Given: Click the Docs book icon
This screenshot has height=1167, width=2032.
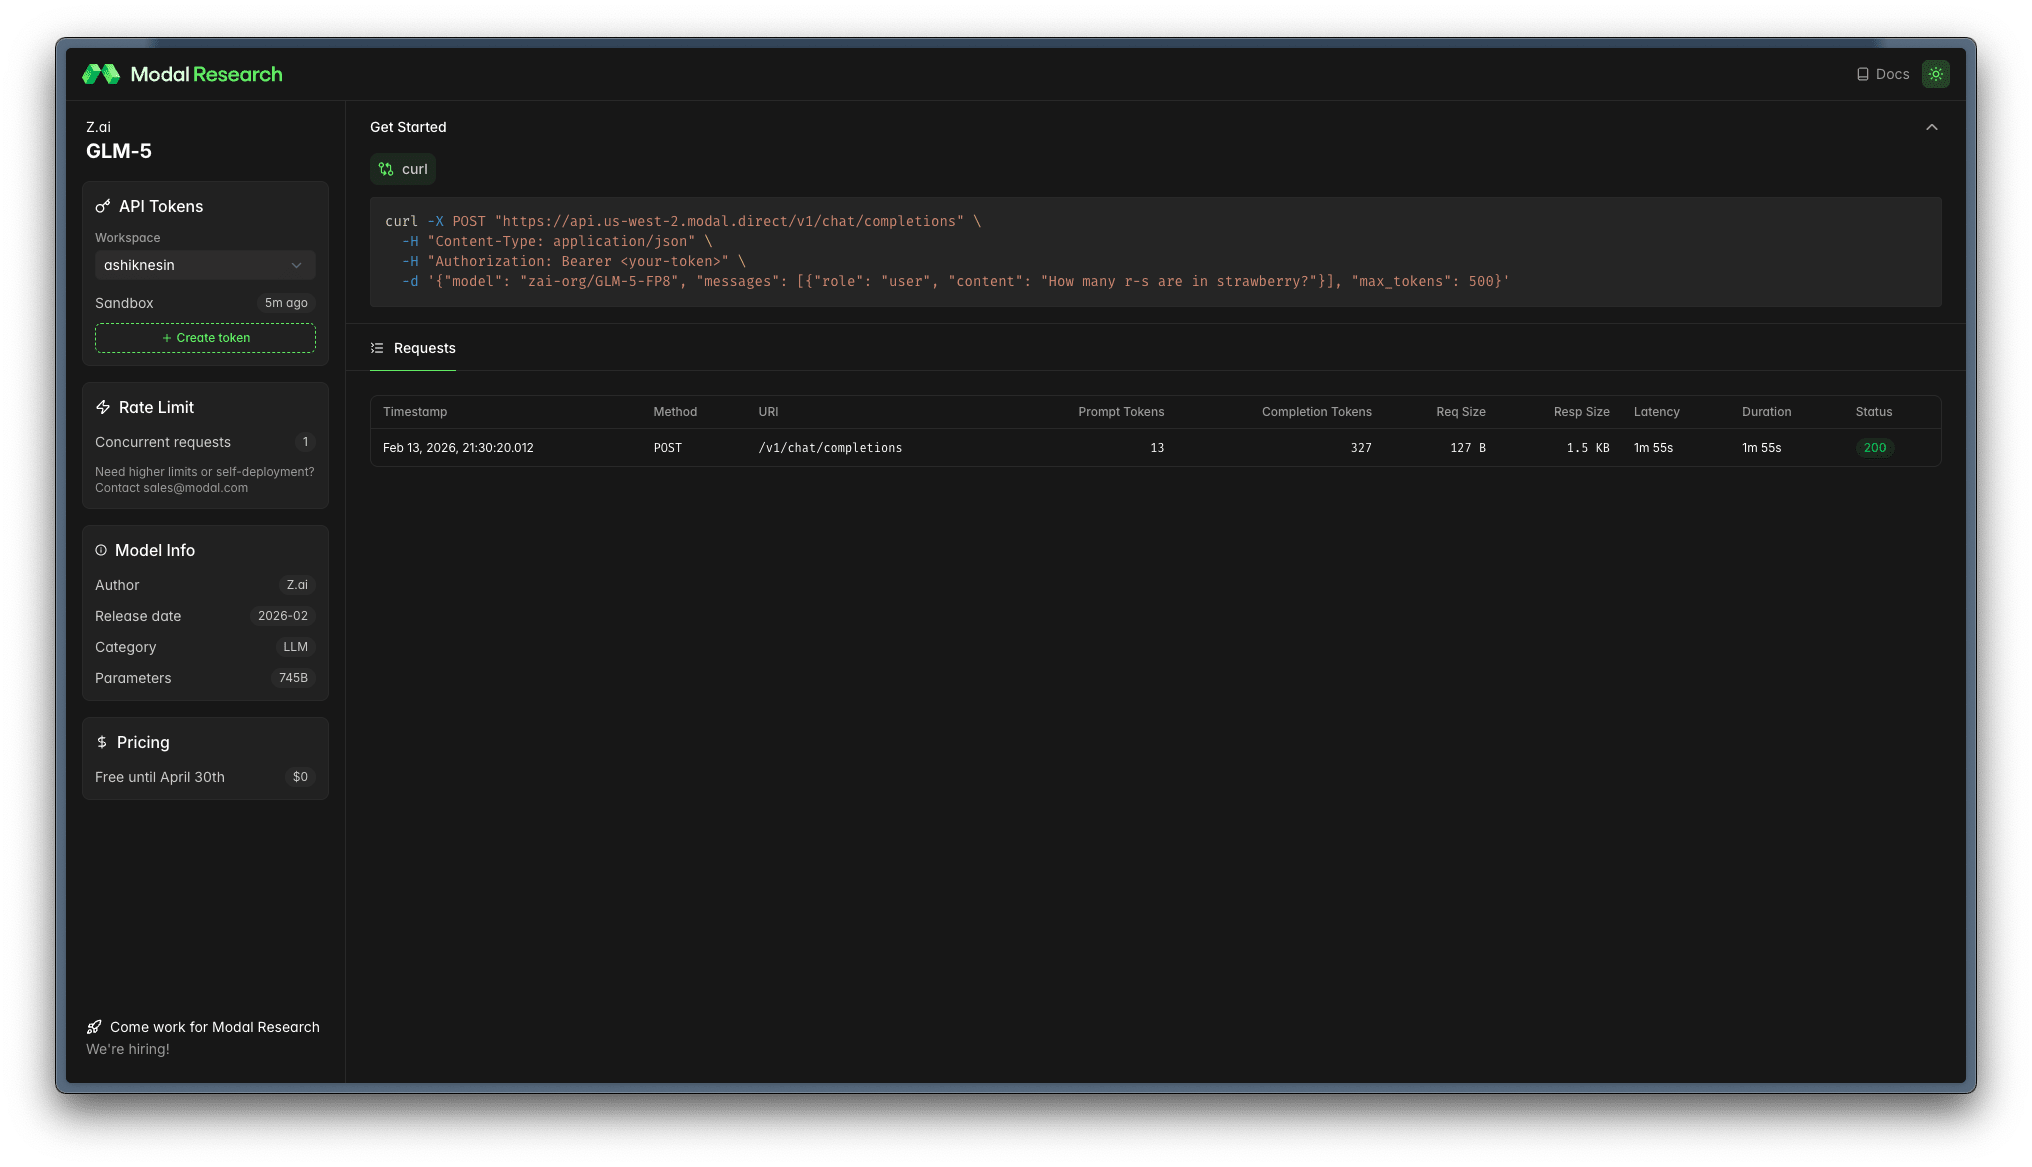Looking at the screenshot, I should click(x=1862, y=74).
